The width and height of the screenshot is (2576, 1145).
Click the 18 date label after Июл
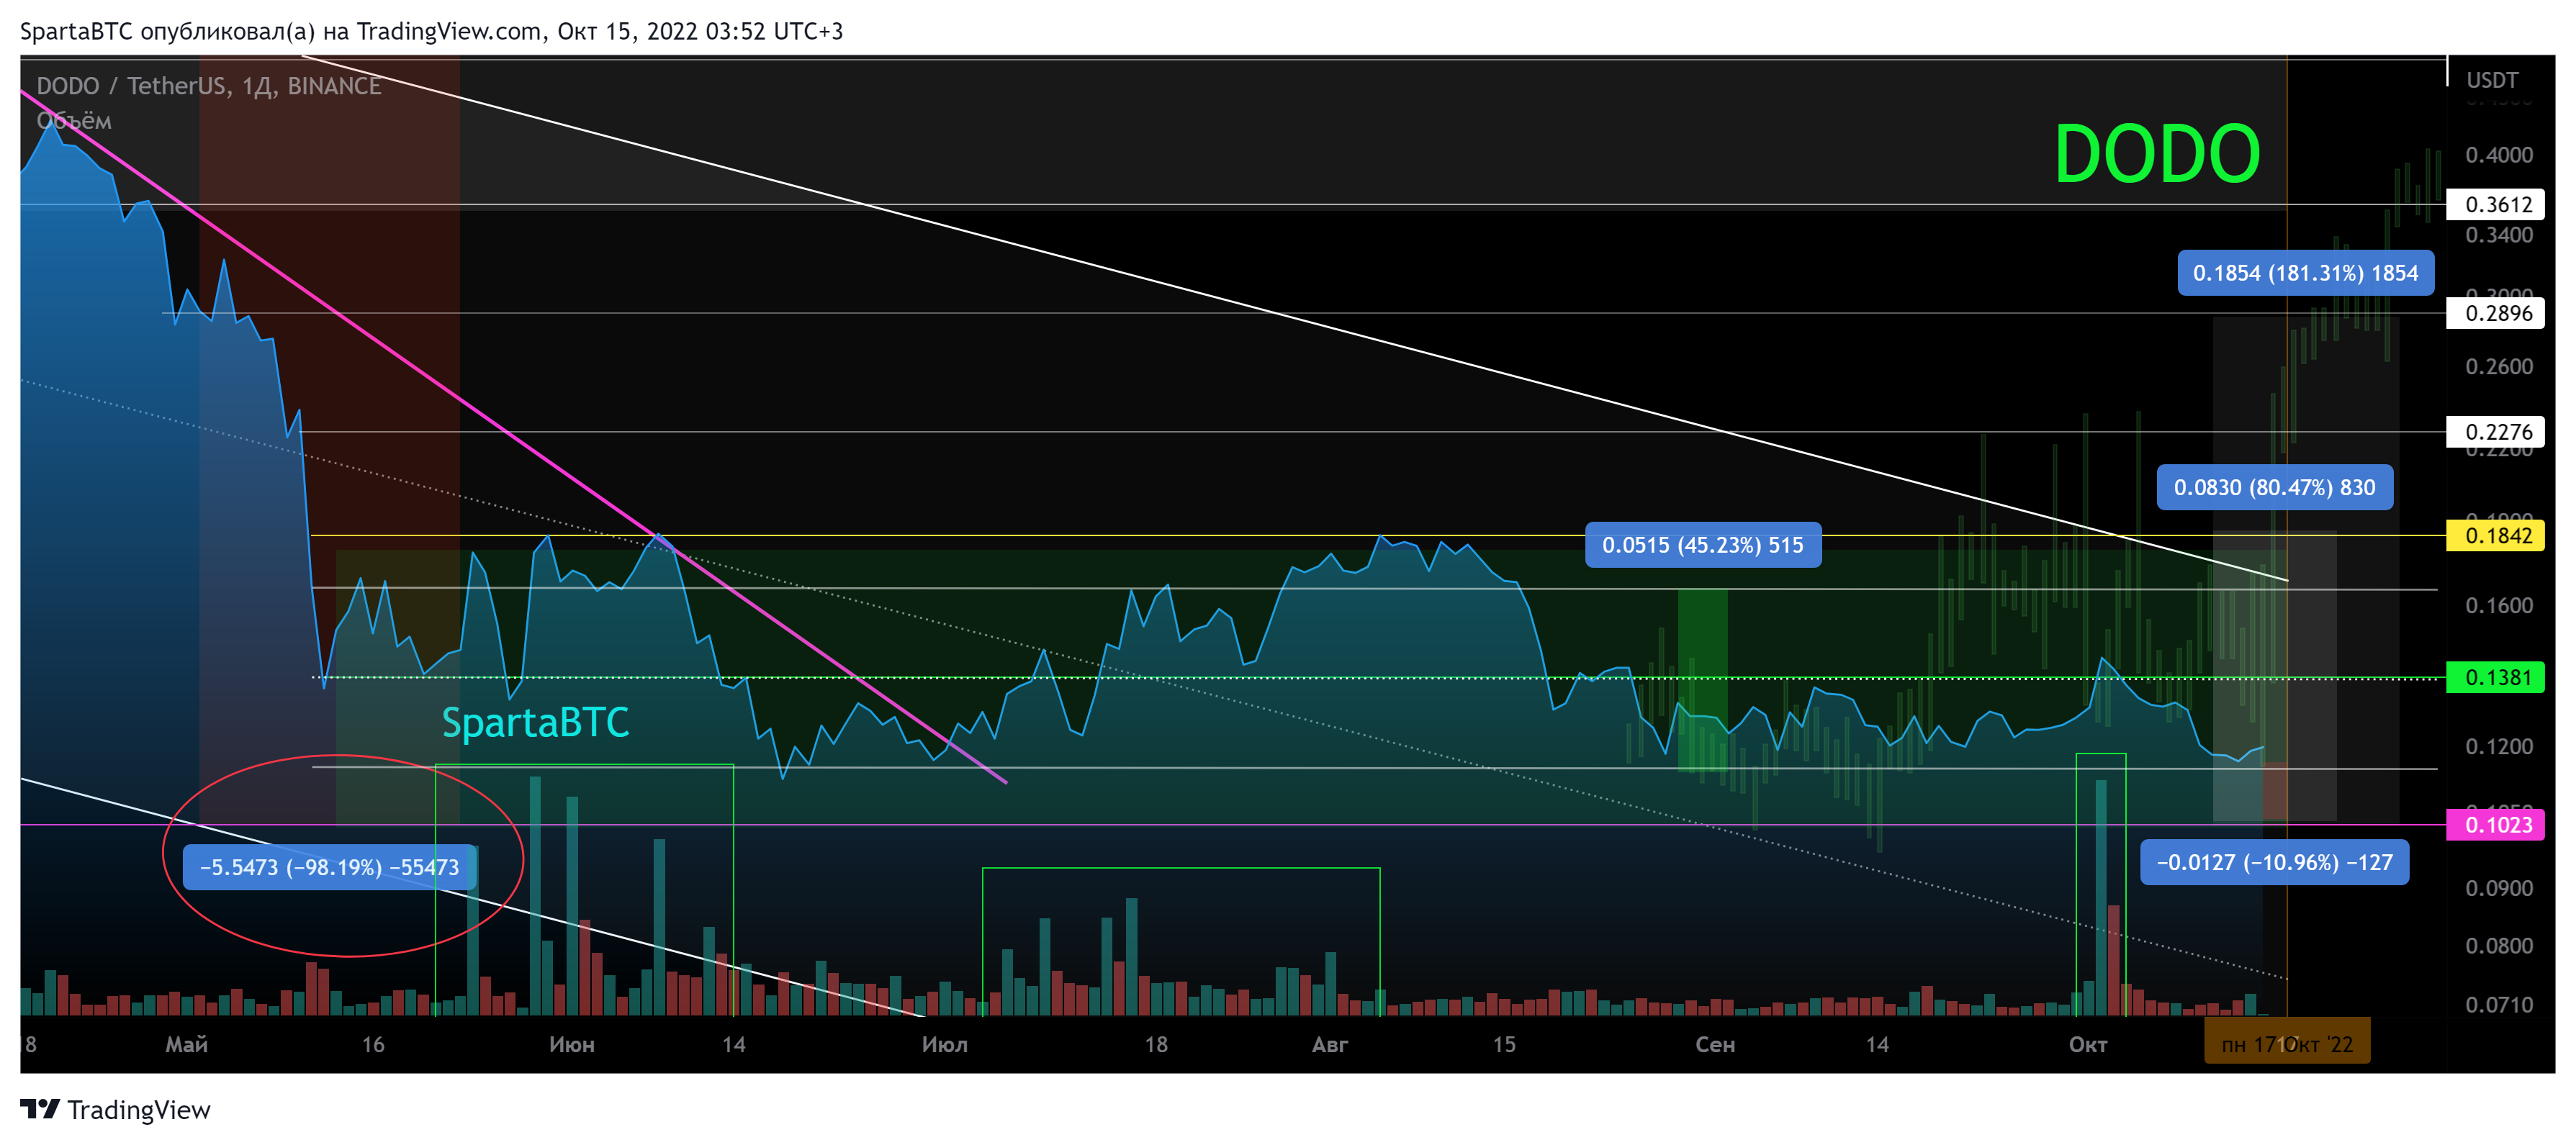1156,1045
